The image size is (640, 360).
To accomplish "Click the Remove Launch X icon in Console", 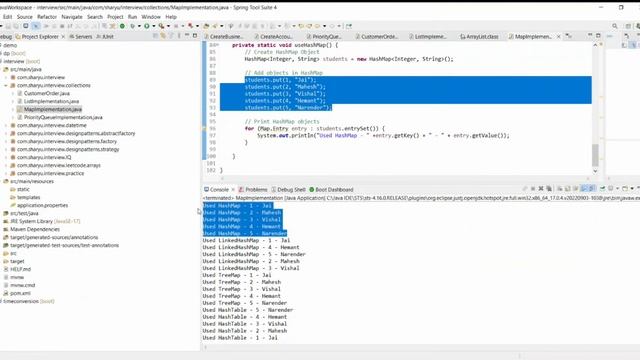I will [541, 189].
